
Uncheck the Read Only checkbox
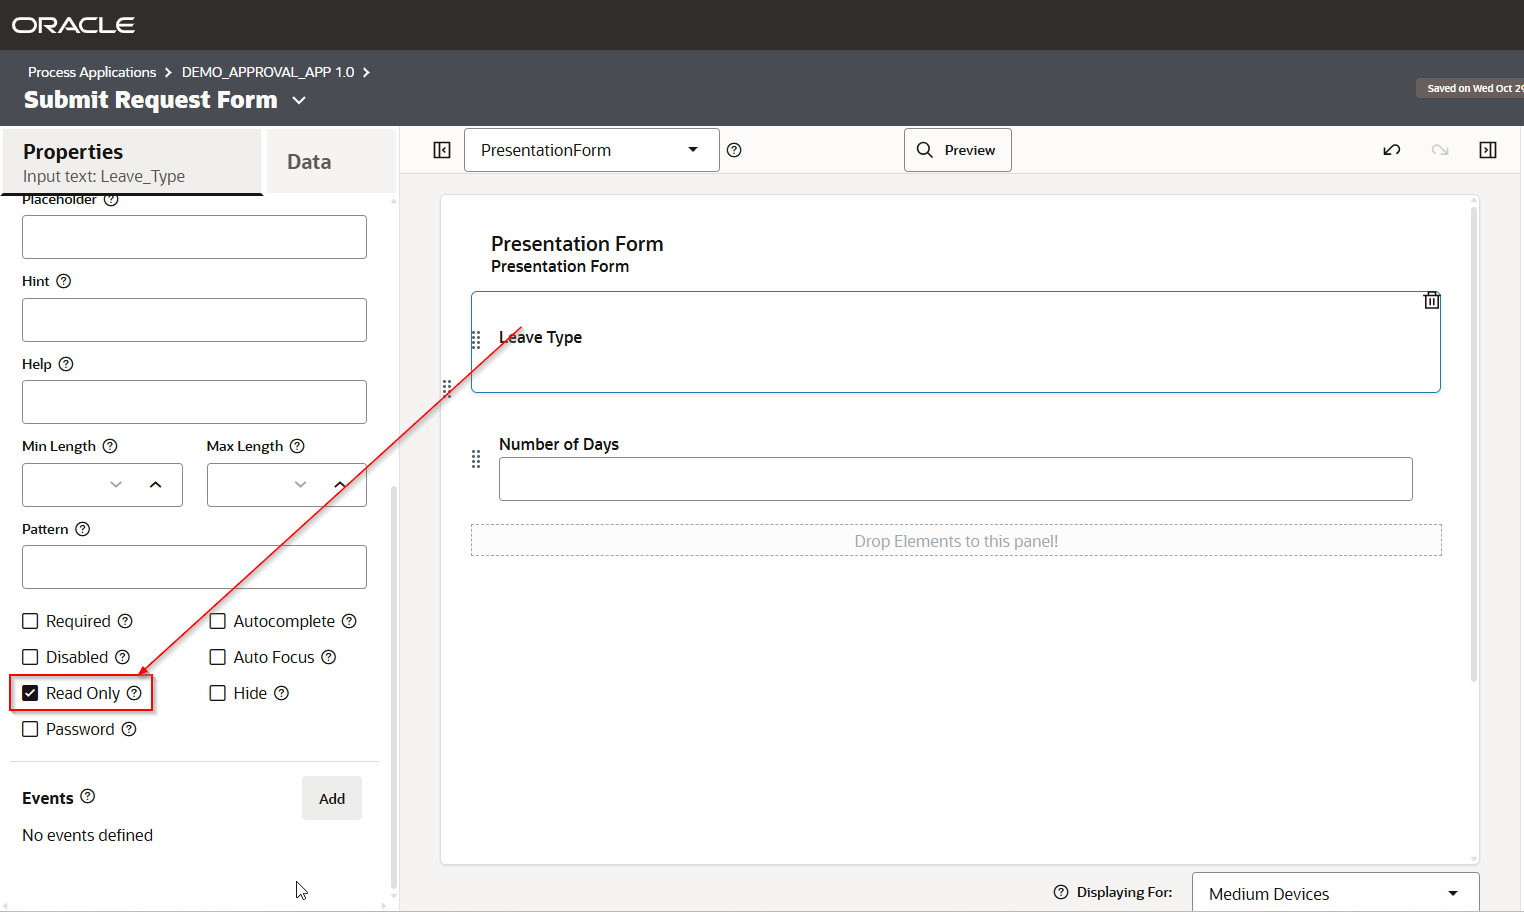[31, 693]
